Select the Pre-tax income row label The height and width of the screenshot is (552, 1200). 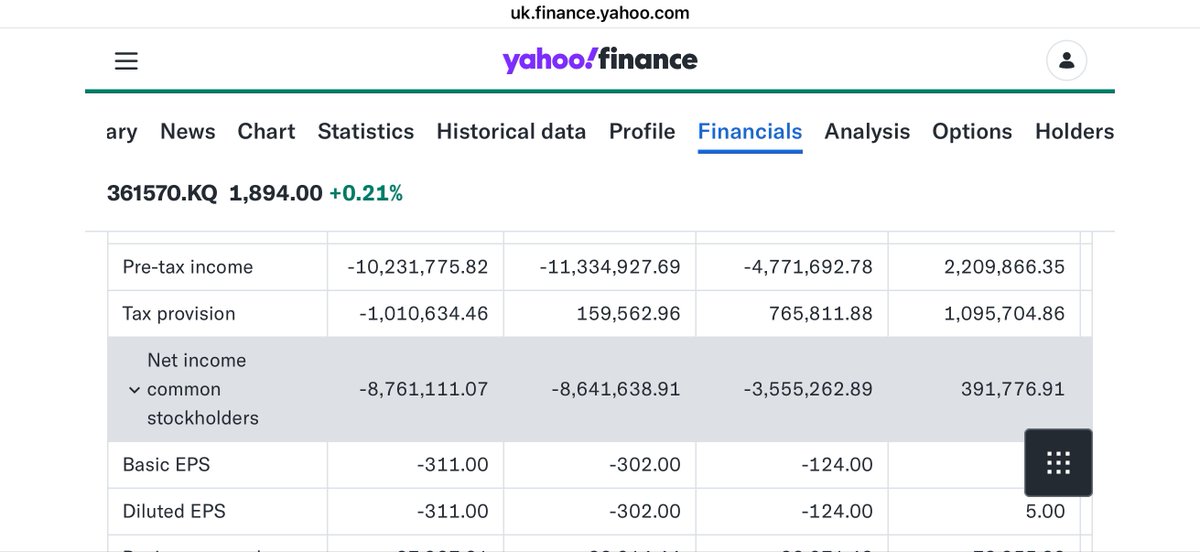[188, 267]
